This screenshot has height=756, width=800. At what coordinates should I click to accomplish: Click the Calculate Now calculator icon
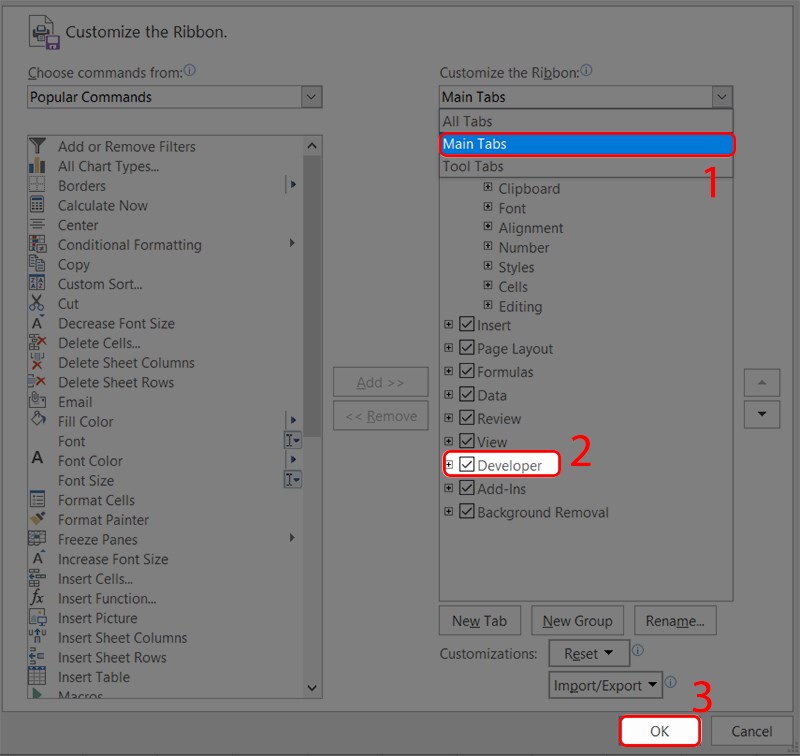[37, 205]
